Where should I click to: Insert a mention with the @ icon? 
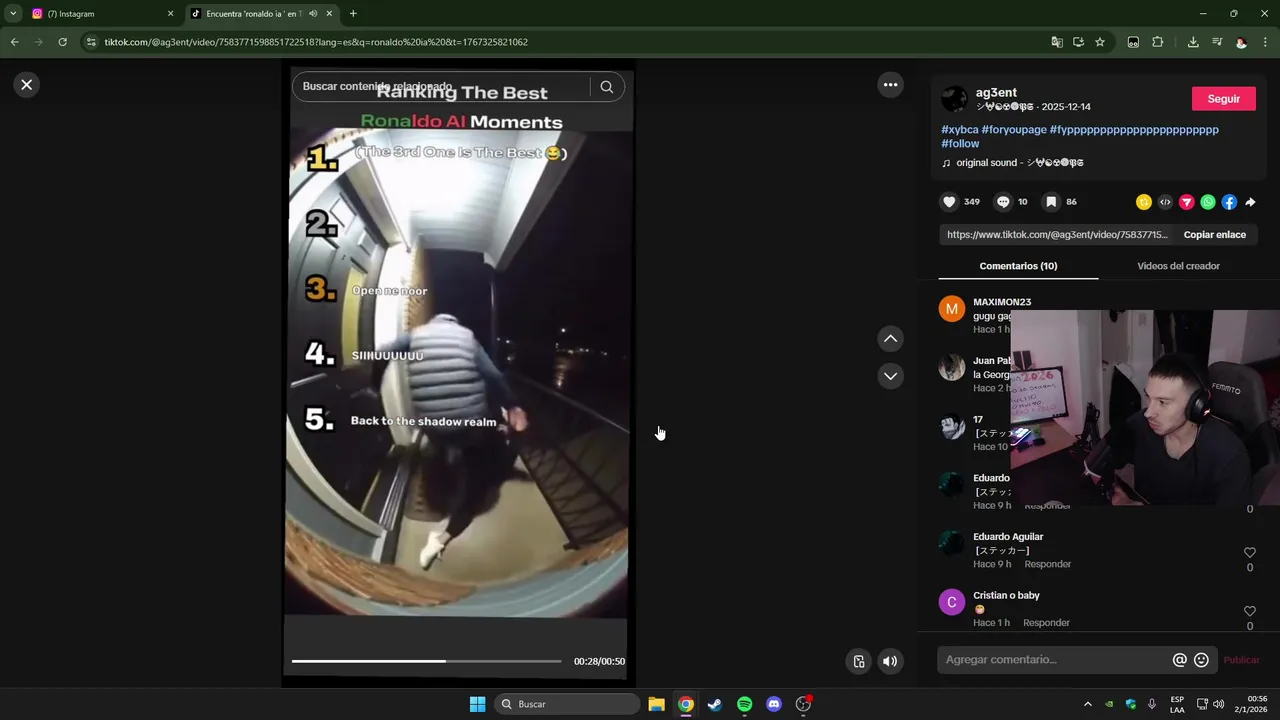(x=1180, y=660)
